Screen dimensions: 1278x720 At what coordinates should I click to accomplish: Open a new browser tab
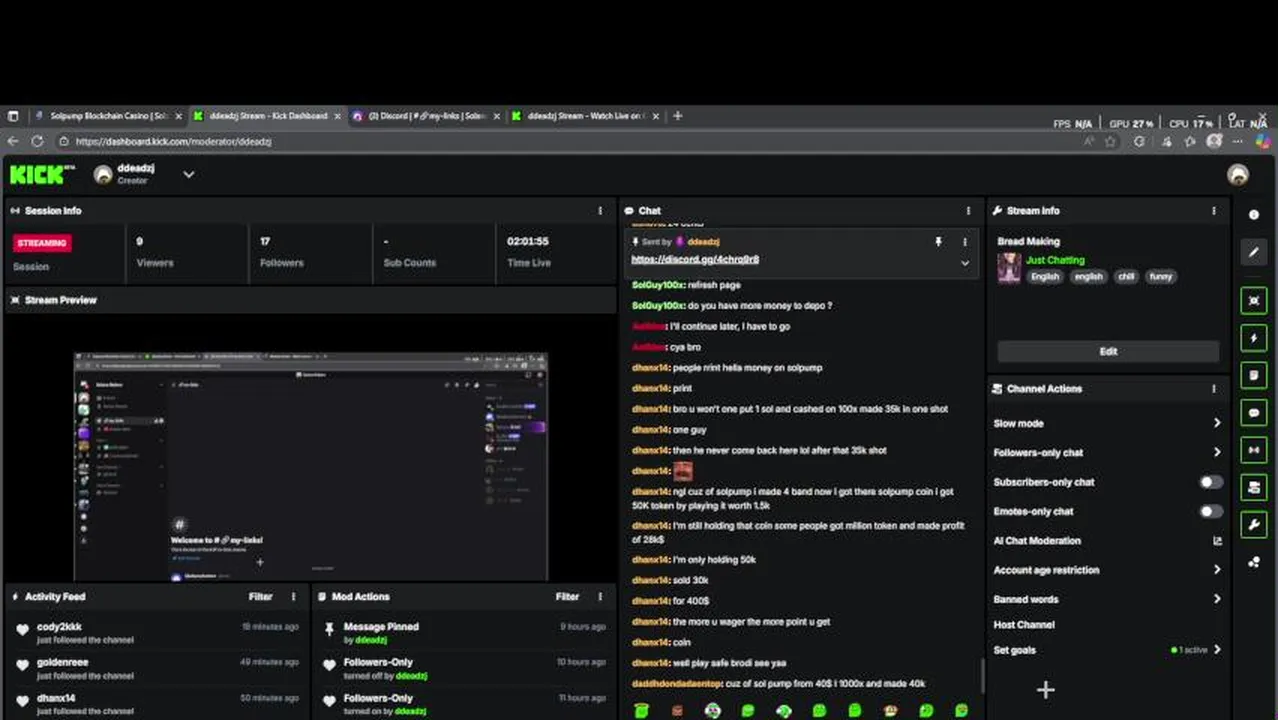[x=677, y=116]
